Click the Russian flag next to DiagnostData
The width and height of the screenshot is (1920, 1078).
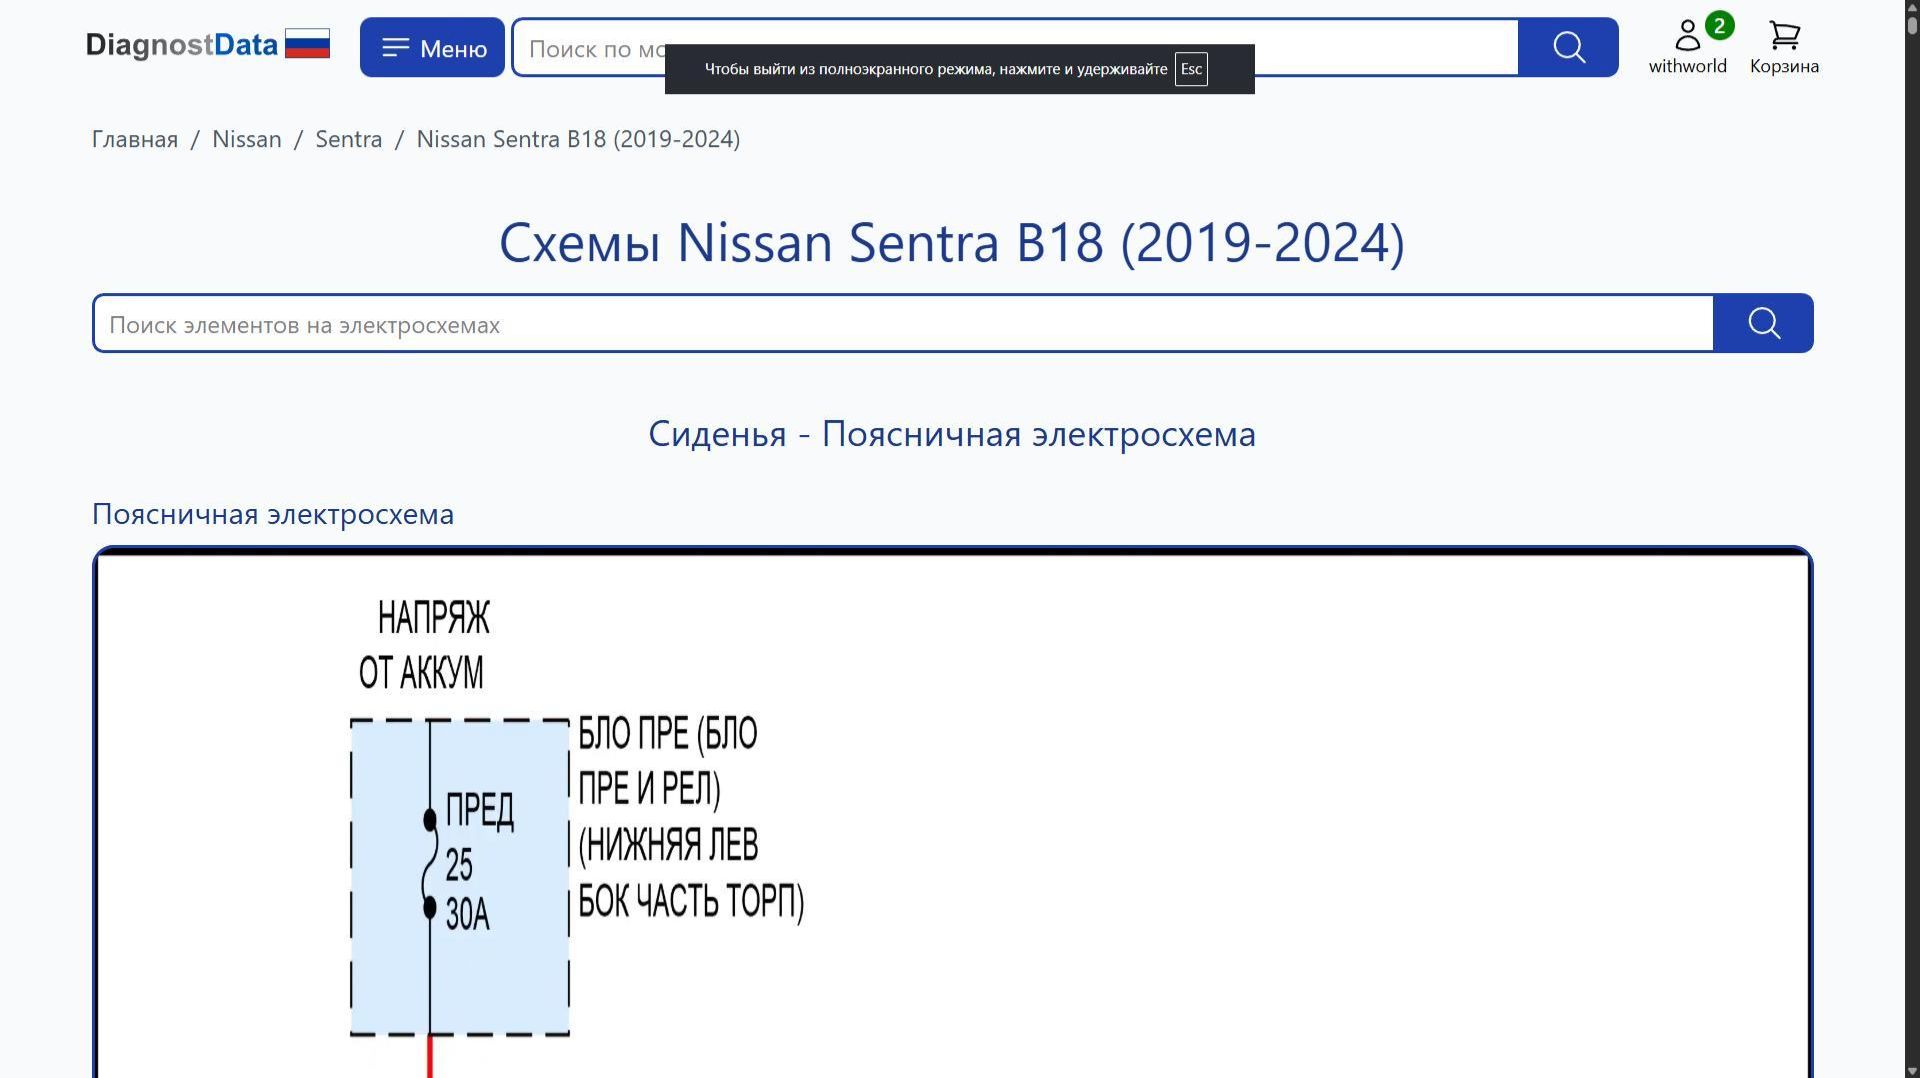point(307,43)
